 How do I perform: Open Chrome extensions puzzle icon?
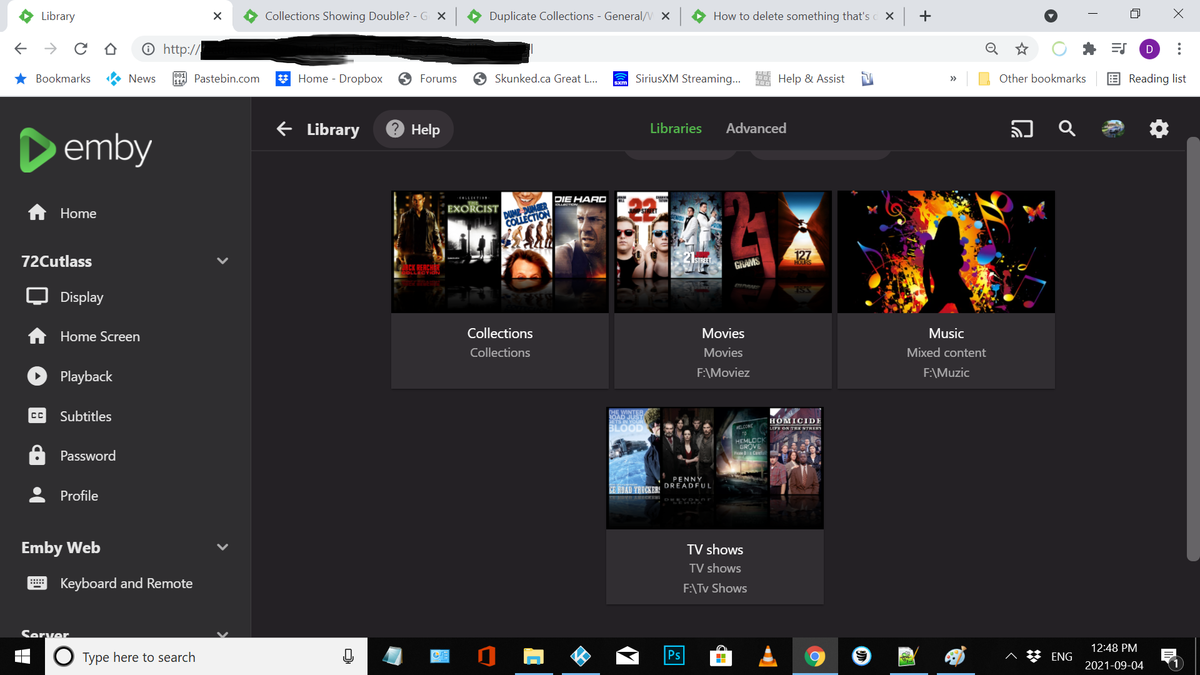click(x=1090, y=49)
